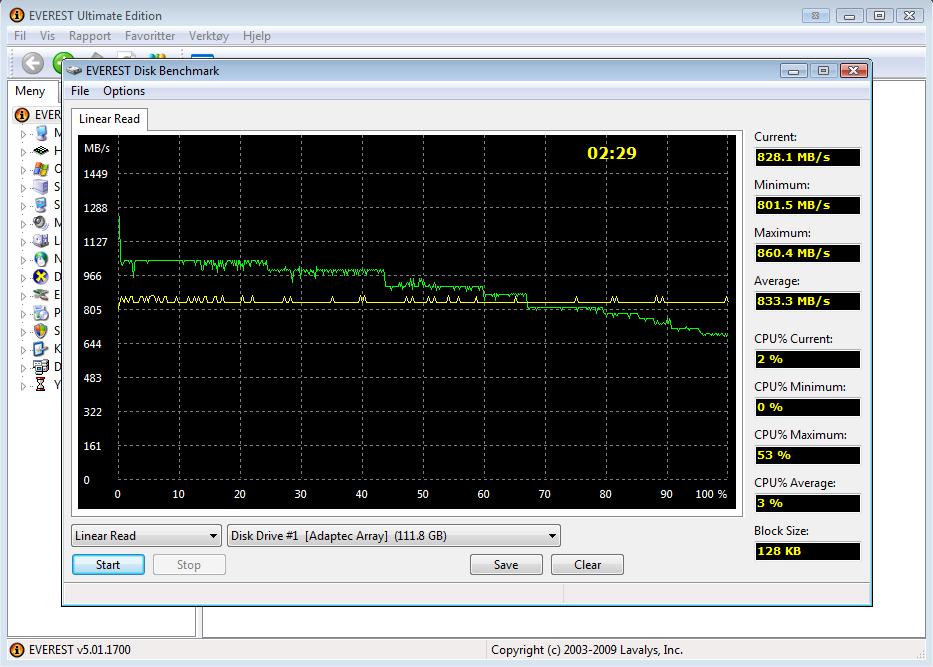The height and width of the screenshot is (667, 933).
Task: Click the Start button
Action: (108, 565)
